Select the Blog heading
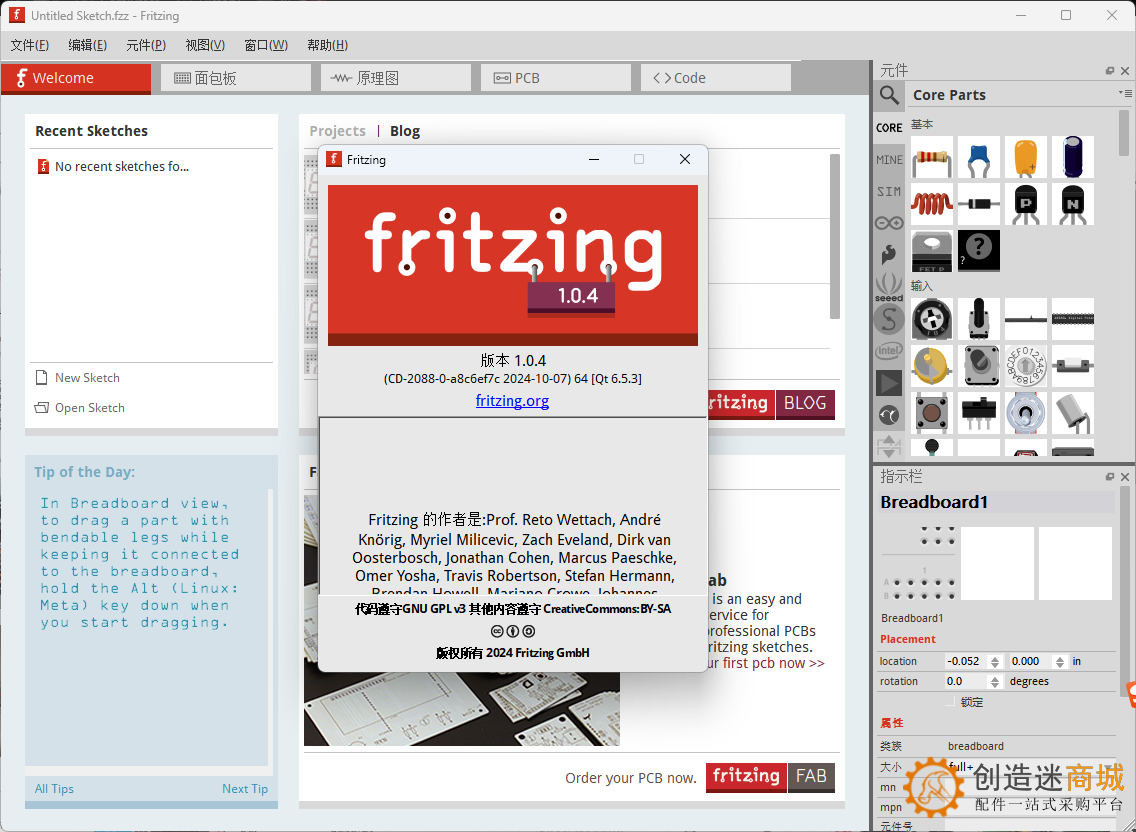The height and width of the screenshot is (832, 1136). coord(405,131)
